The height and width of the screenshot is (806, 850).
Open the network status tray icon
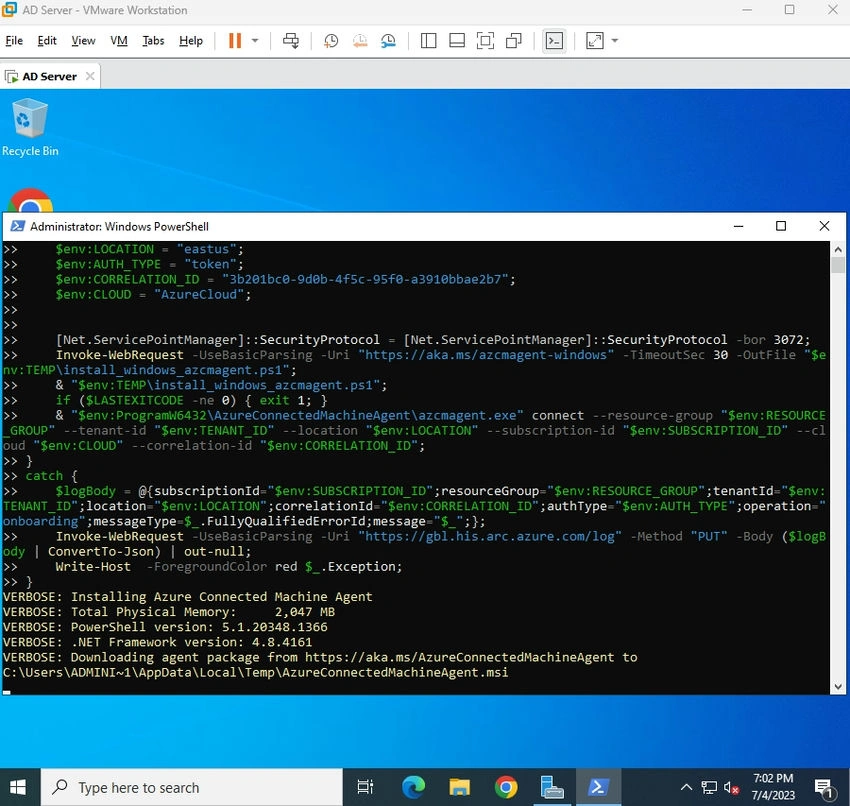(709, 787)
